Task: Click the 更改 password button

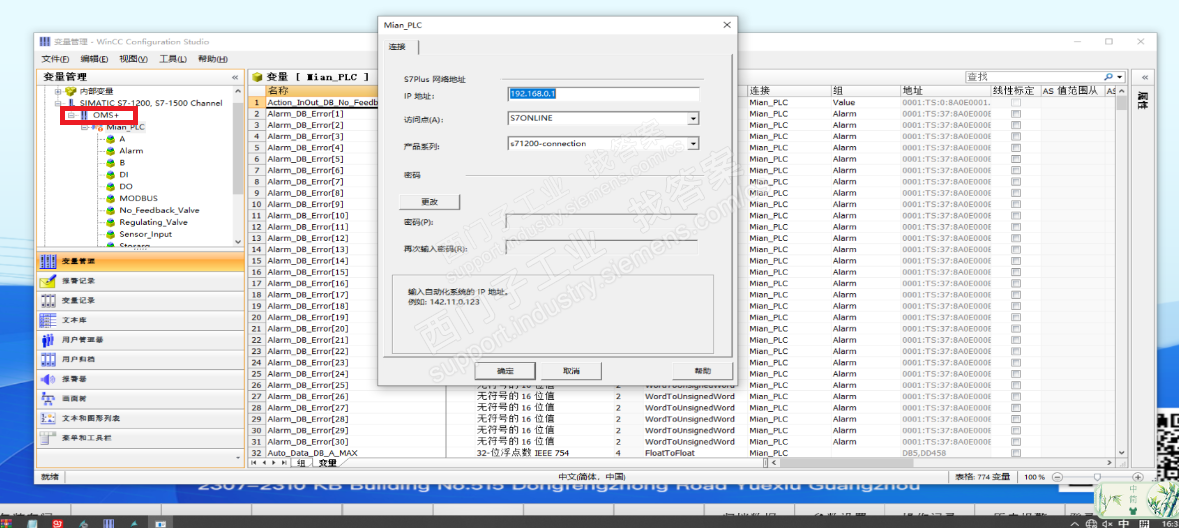Action: pyautogui.click(x=429, y=202)
